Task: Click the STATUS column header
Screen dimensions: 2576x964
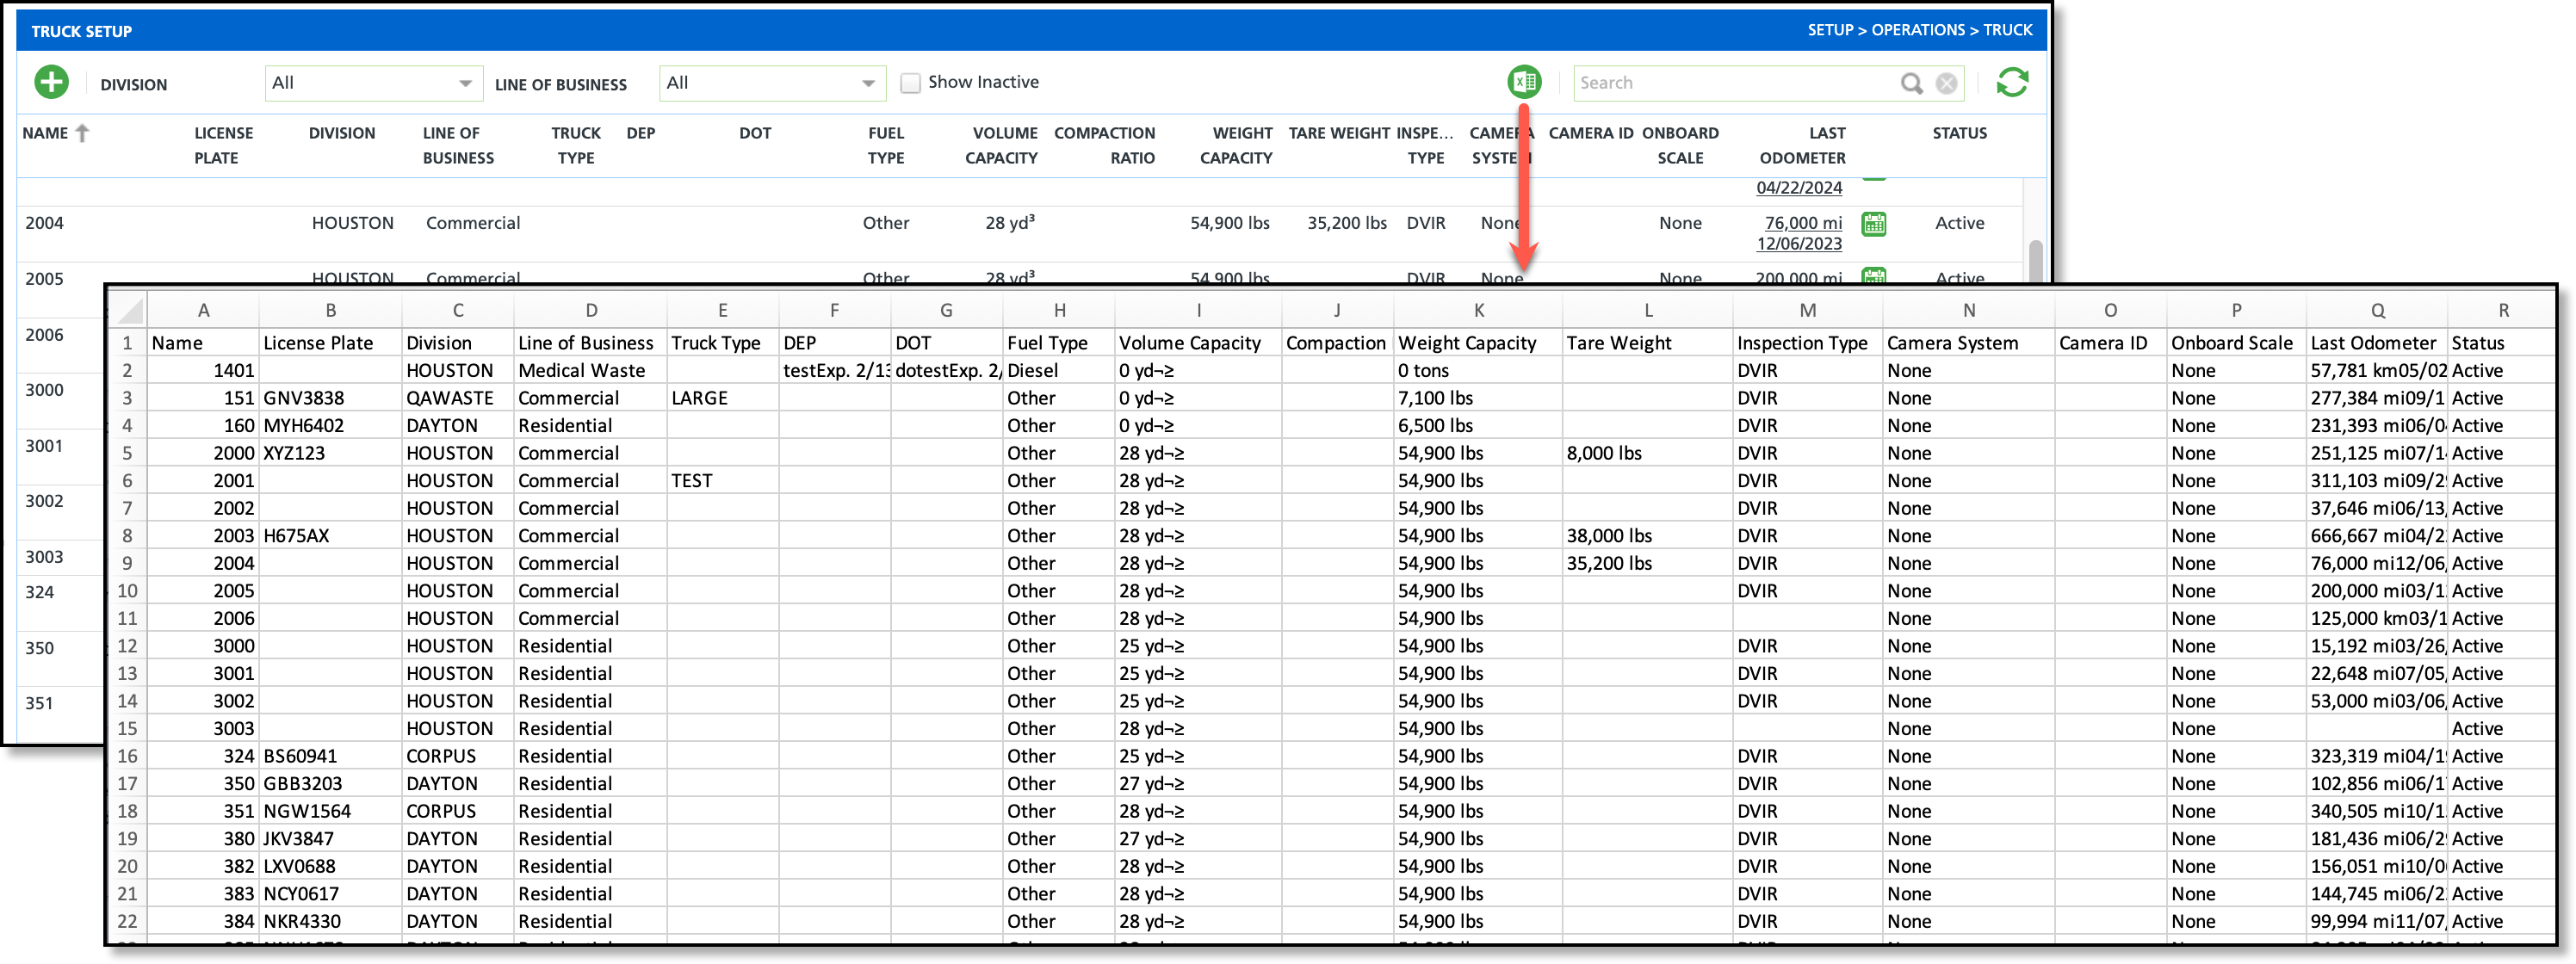Action: coord(1959,133)
